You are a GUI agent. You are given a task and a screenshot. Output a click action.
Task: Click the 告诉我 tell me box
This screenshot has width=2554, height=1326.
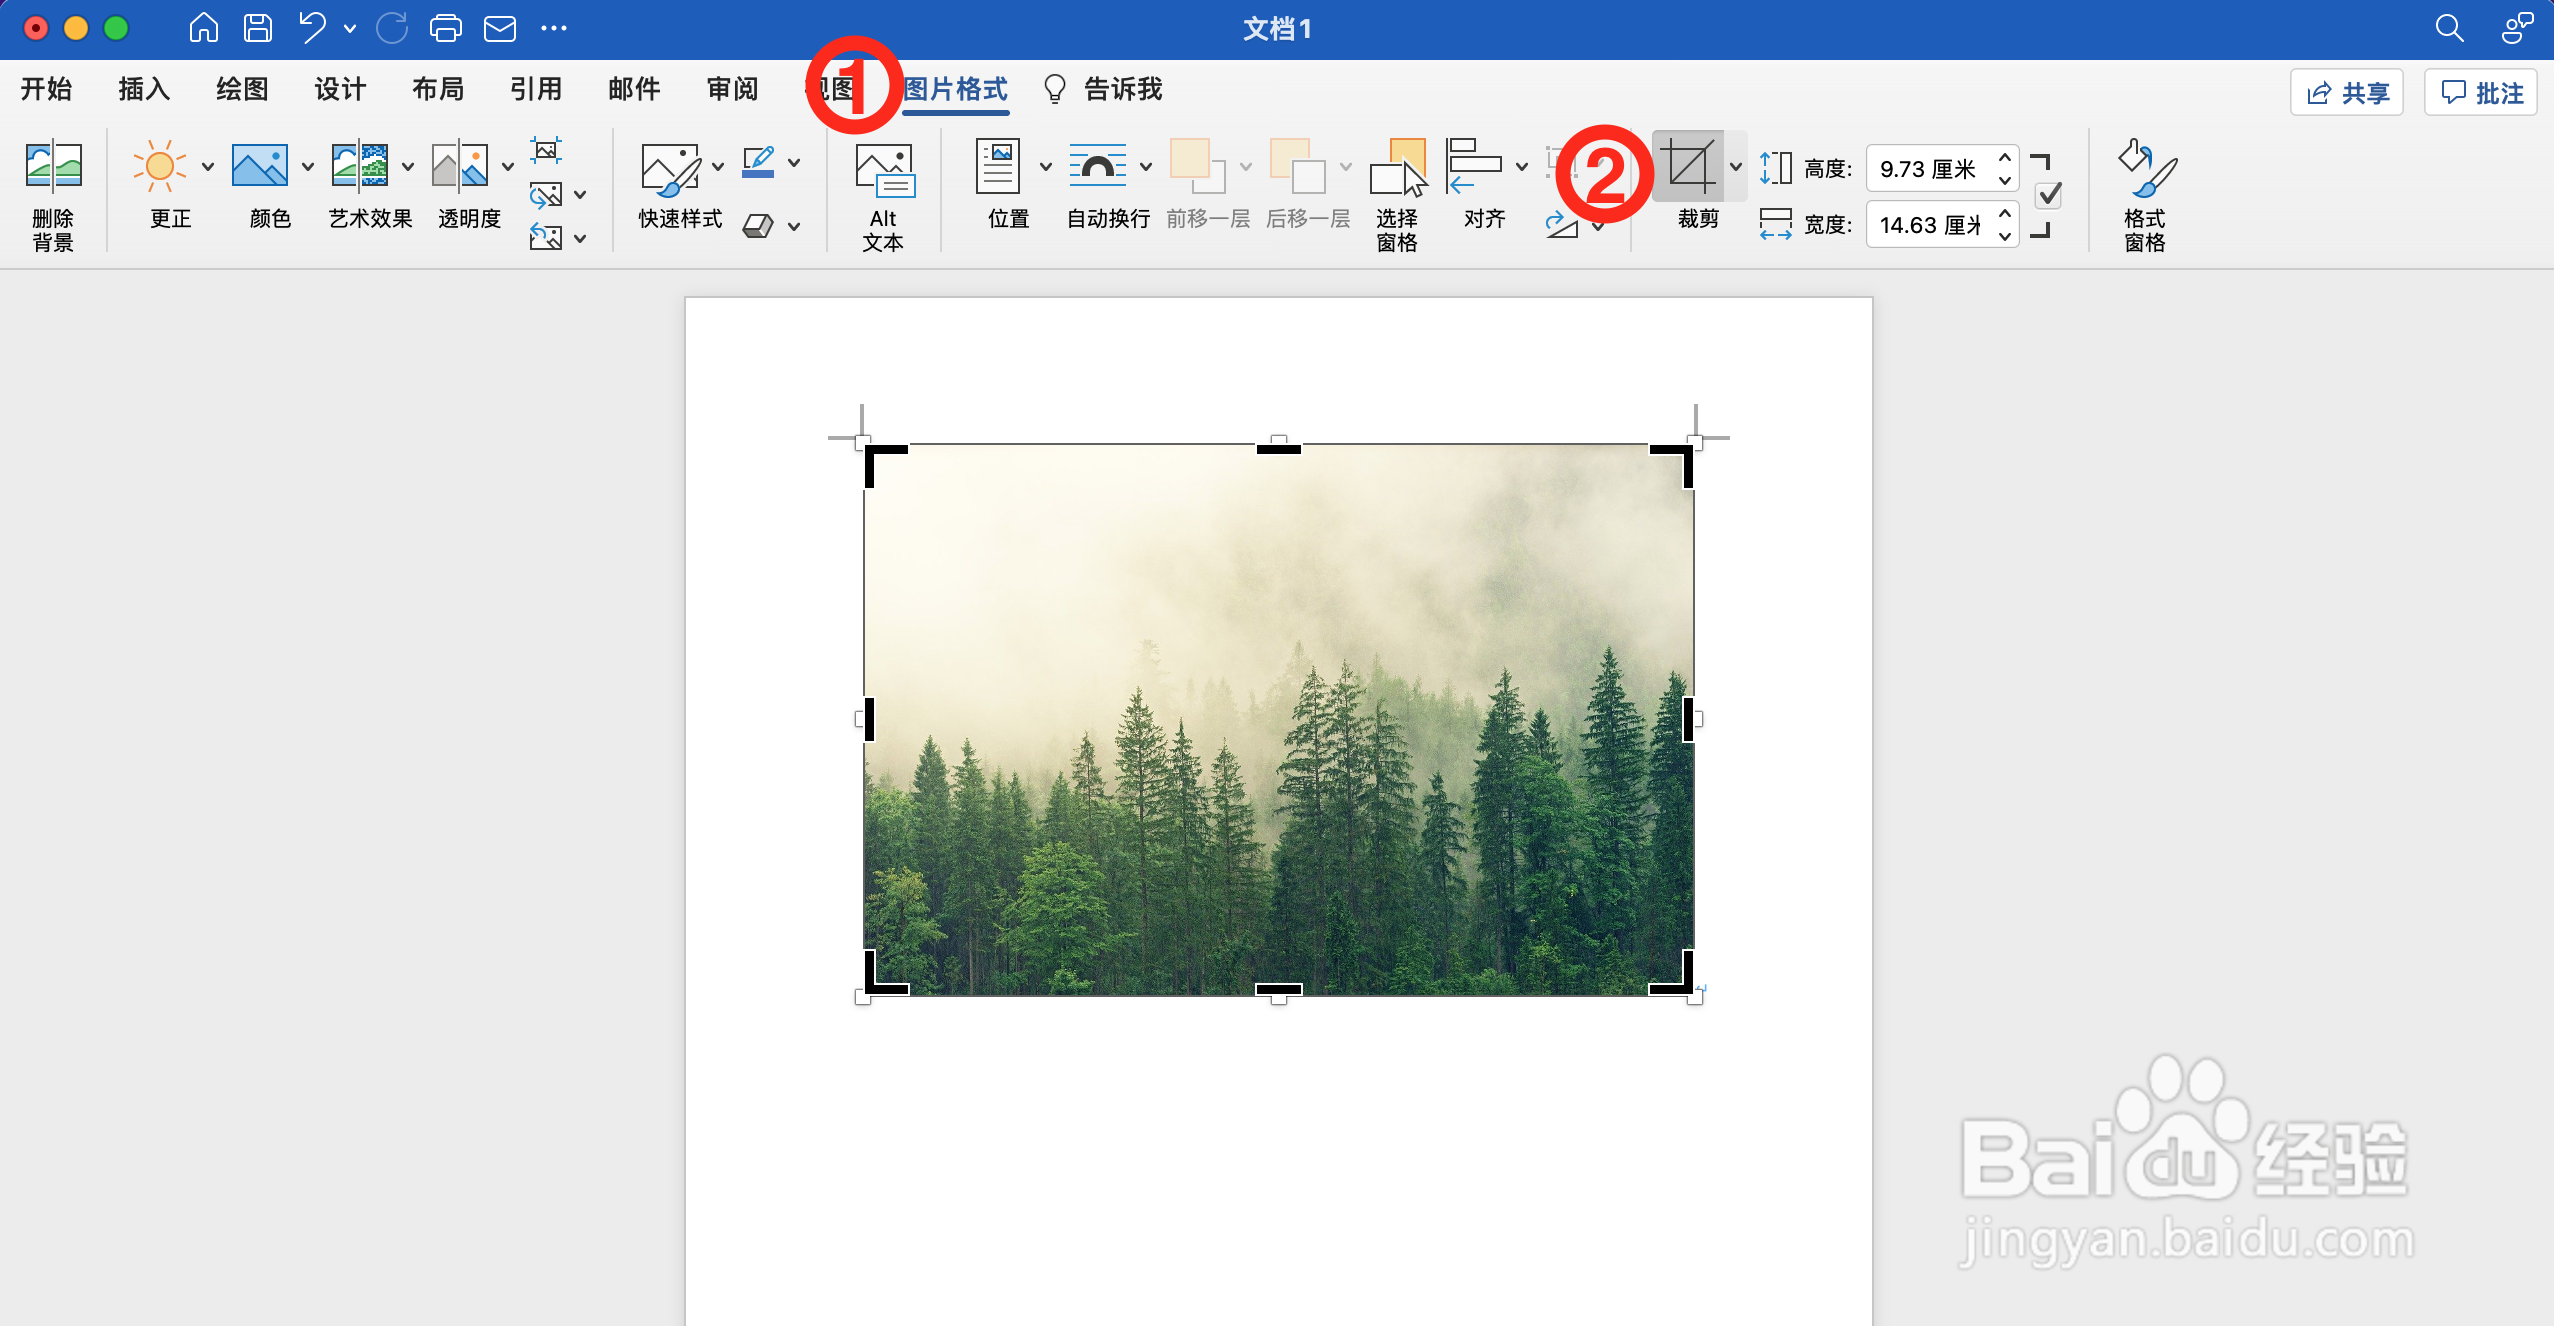(x=1103, y=90)
